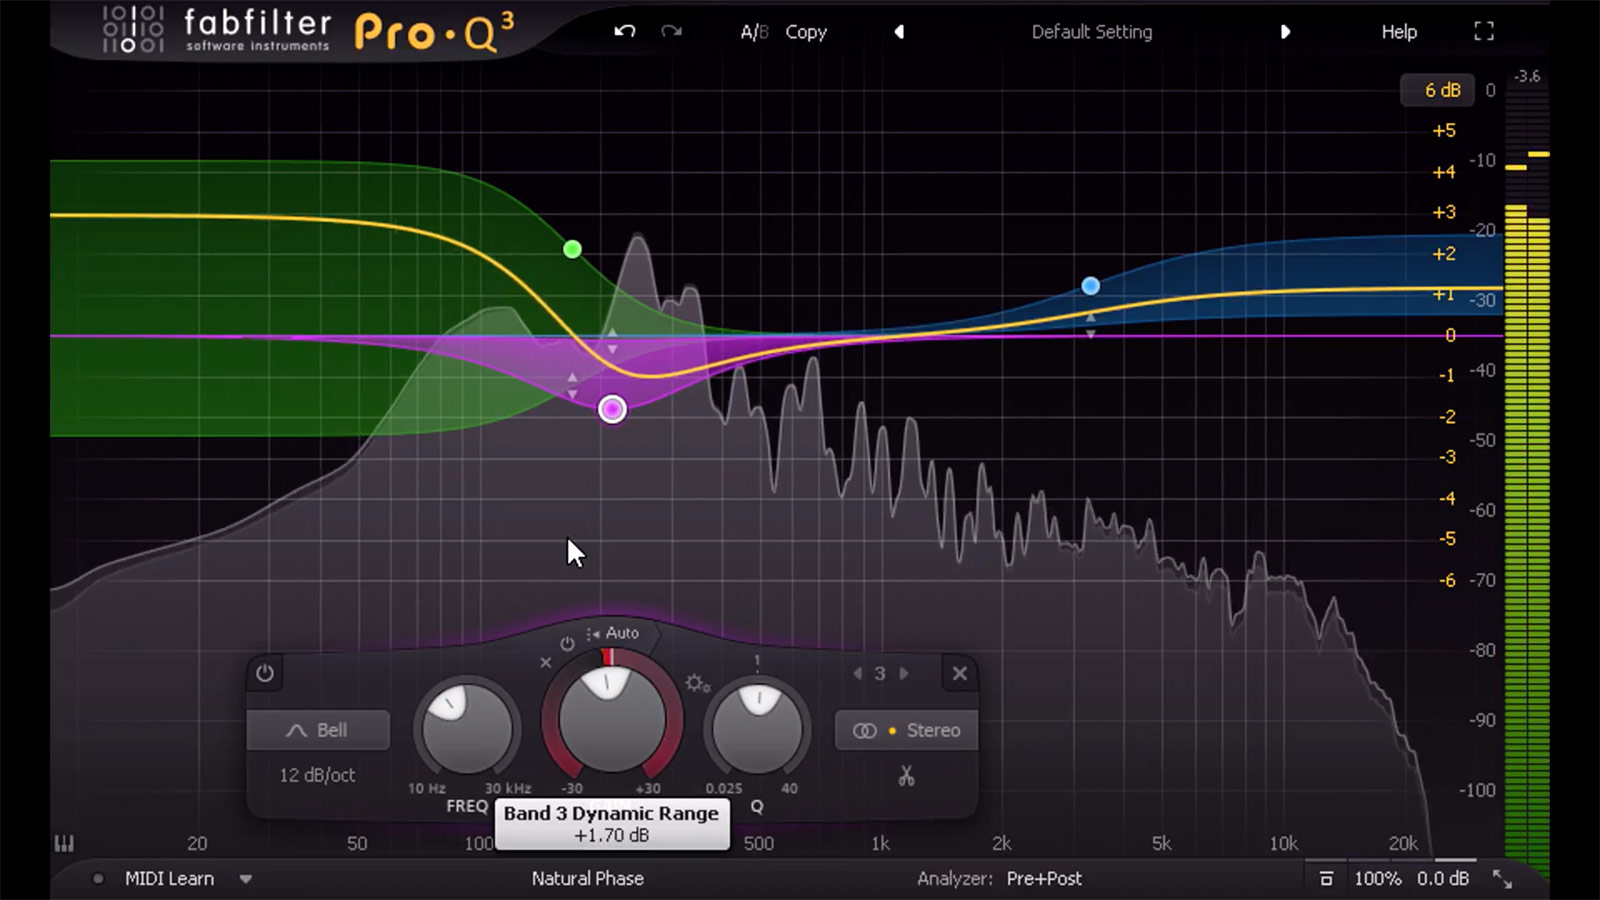This screenshot has height=900, width=1600.
Task: Open the Help menu
Action: tap(1398, 31)
